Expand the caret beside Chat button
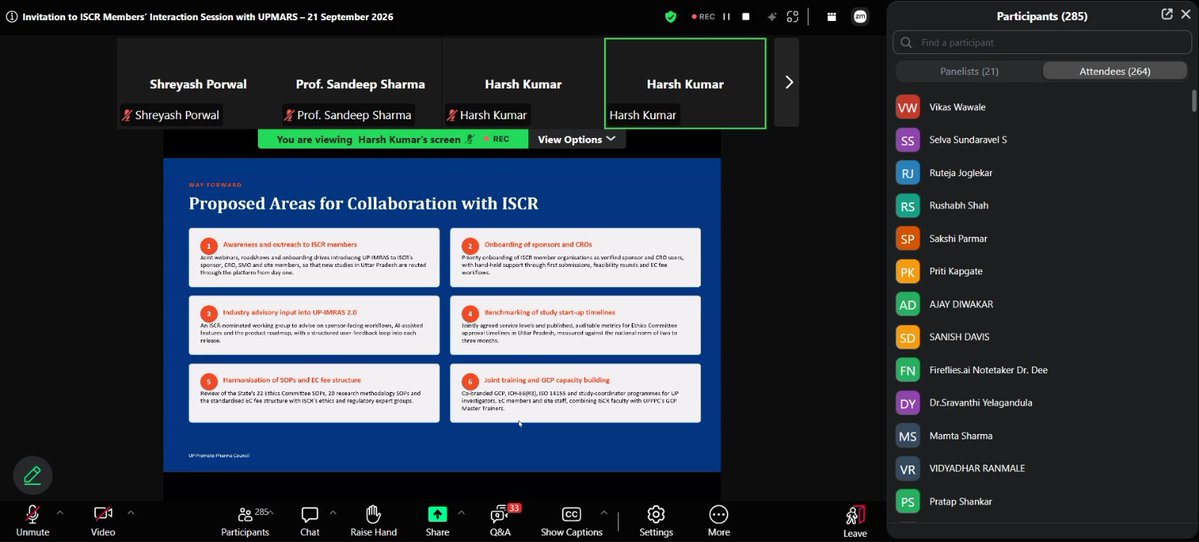 [333, 513]
